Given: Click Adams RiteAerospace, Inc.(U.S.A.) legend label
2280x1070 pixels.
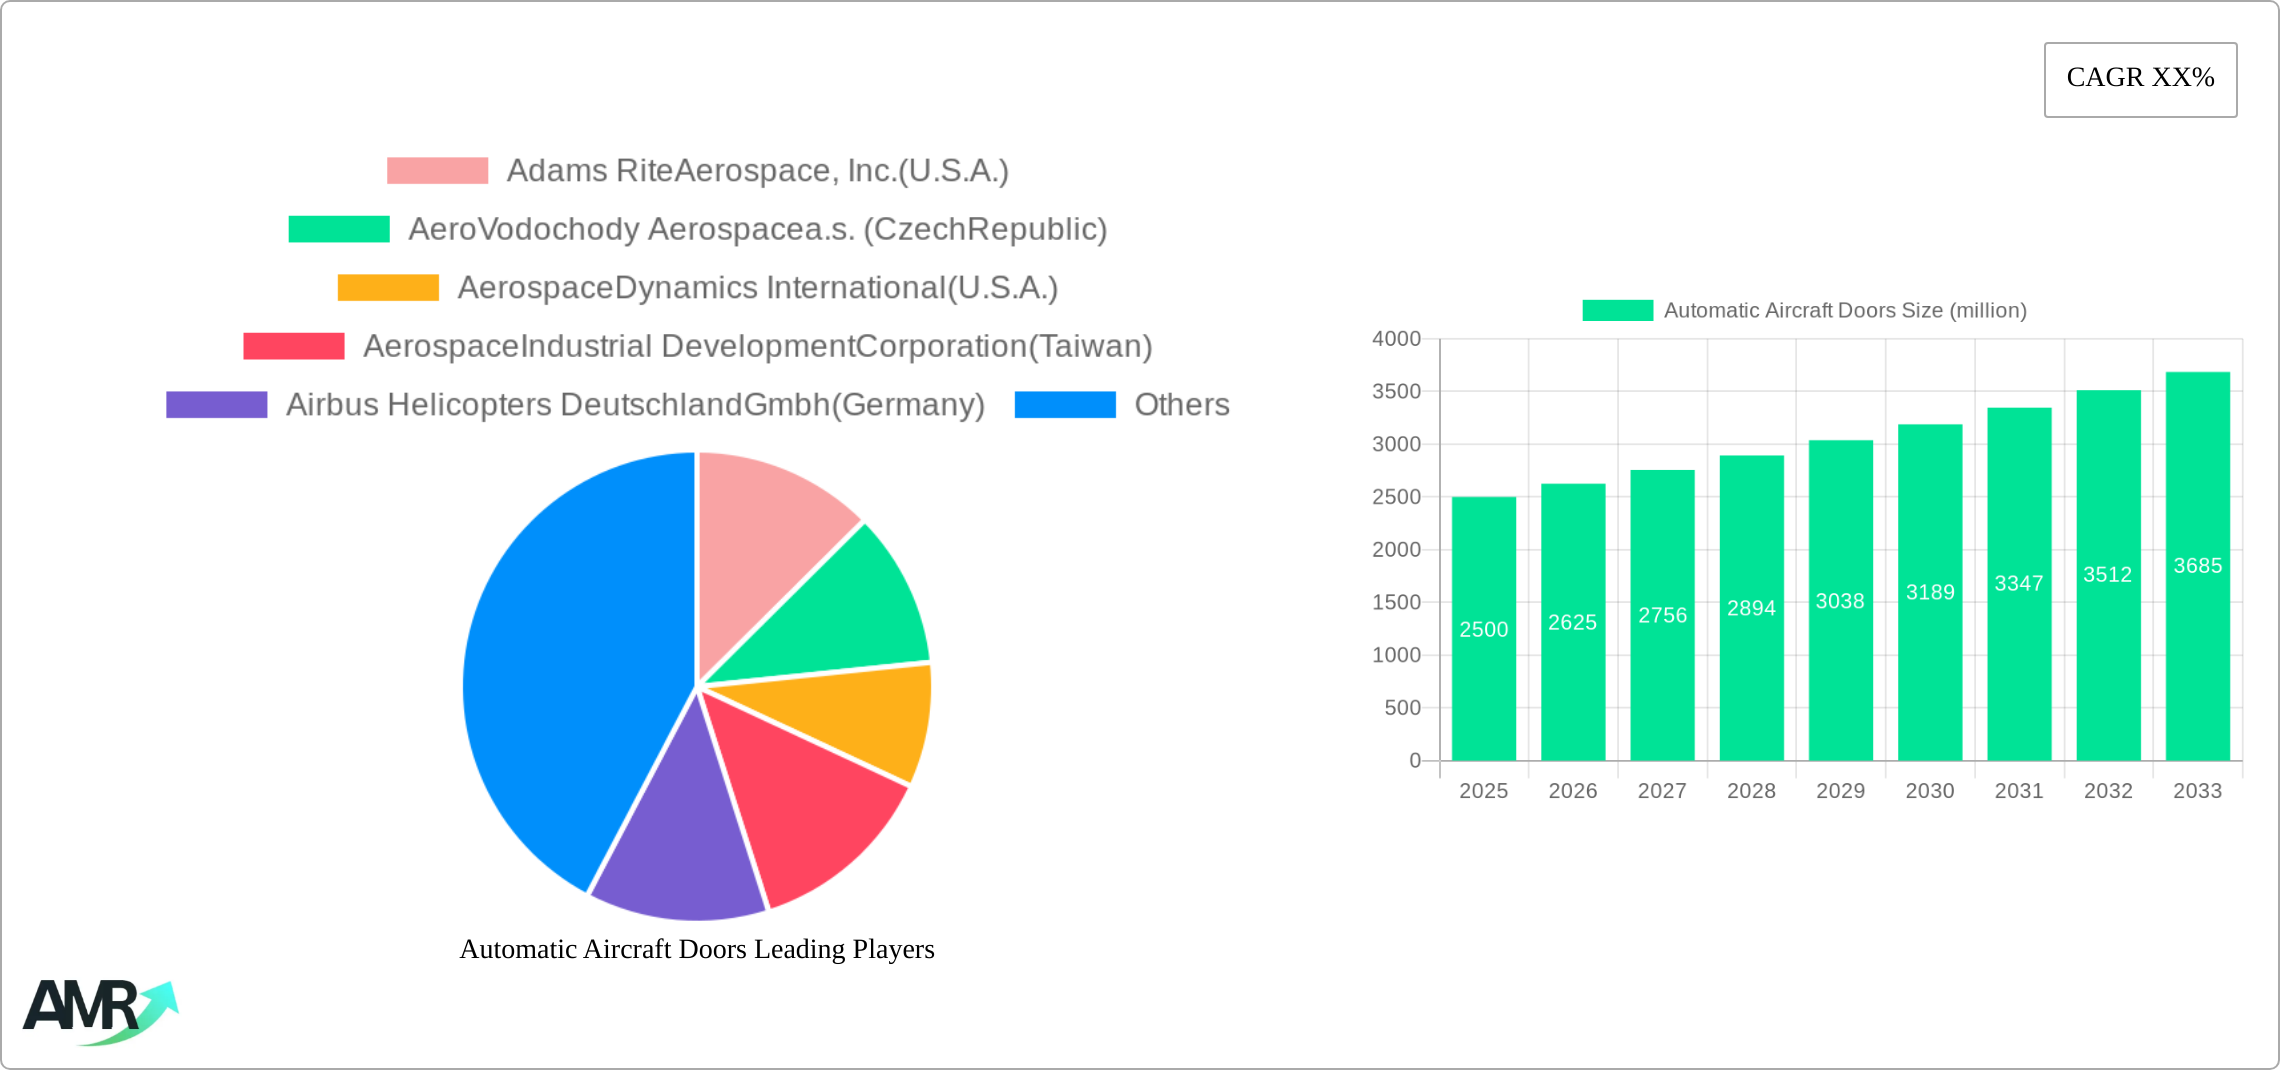Looking at the screenshot, I should coord(758,171).
